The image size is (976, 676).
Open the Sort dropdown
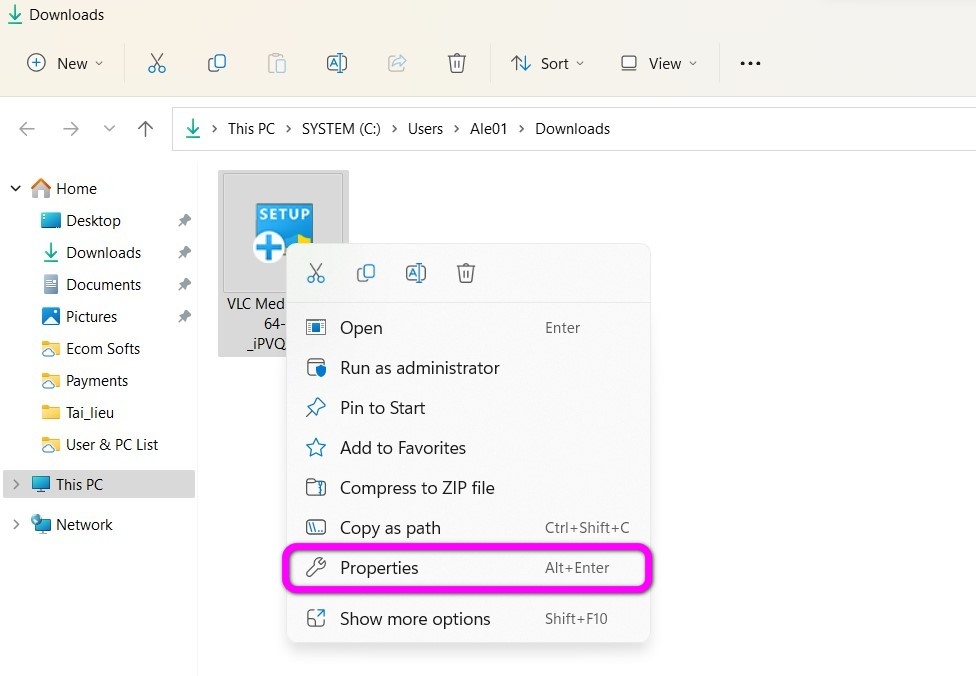(547, 63)
